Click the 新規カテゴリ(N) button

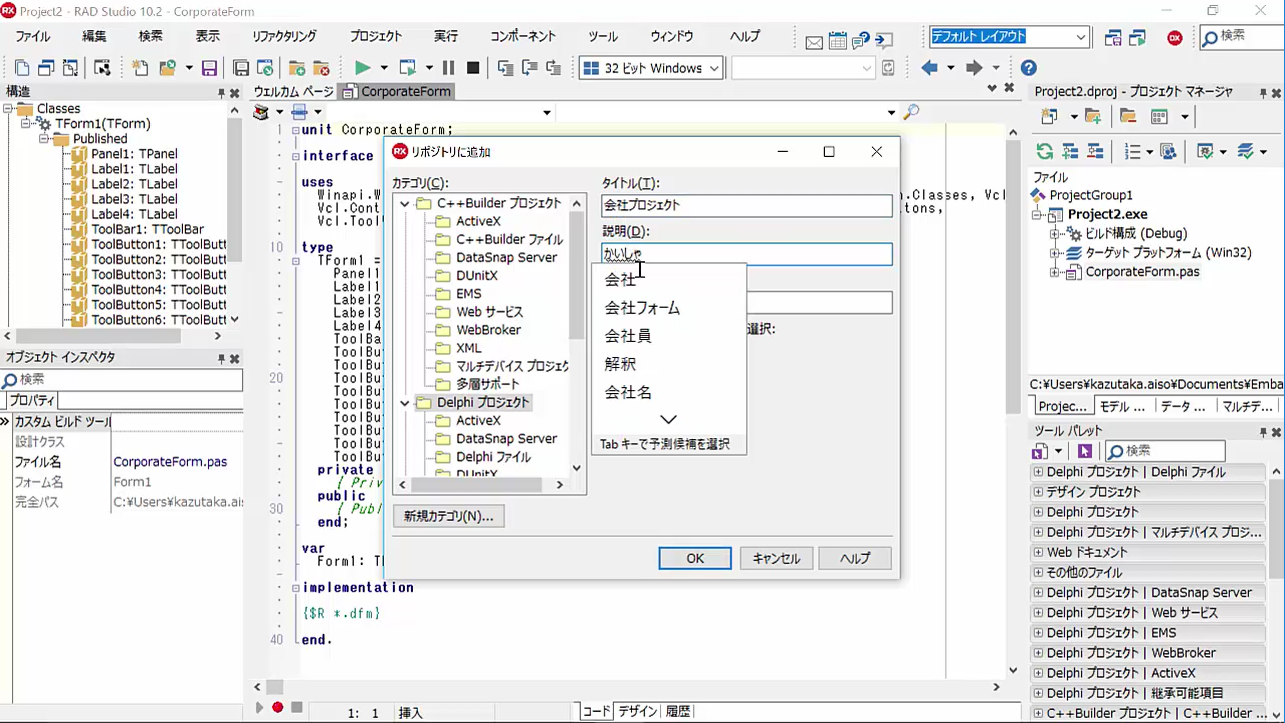click(x=448, y=516)
